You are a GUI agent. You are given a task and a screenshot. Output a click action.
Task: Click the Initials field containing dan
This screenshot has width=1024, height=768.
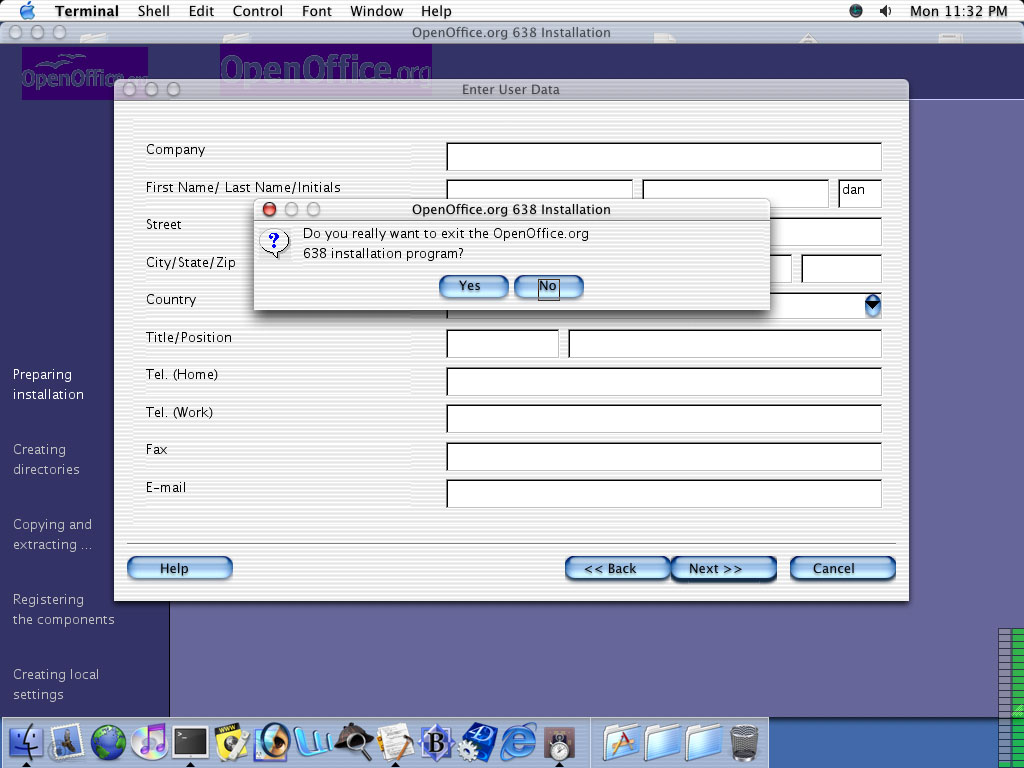(859, 194)
